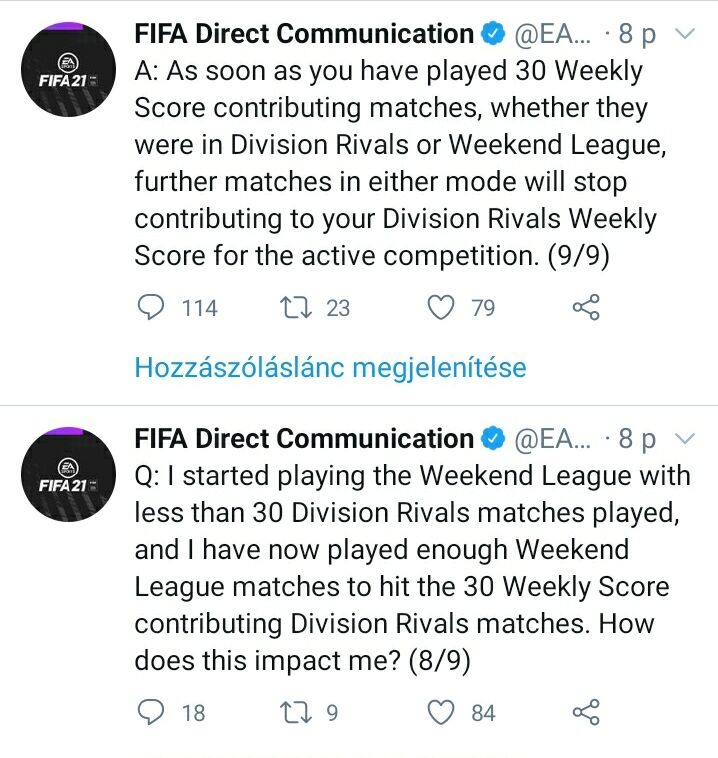718x758 pixels.
Task: Click the @EA handle on the top tweet
Action: coord(552,34)
